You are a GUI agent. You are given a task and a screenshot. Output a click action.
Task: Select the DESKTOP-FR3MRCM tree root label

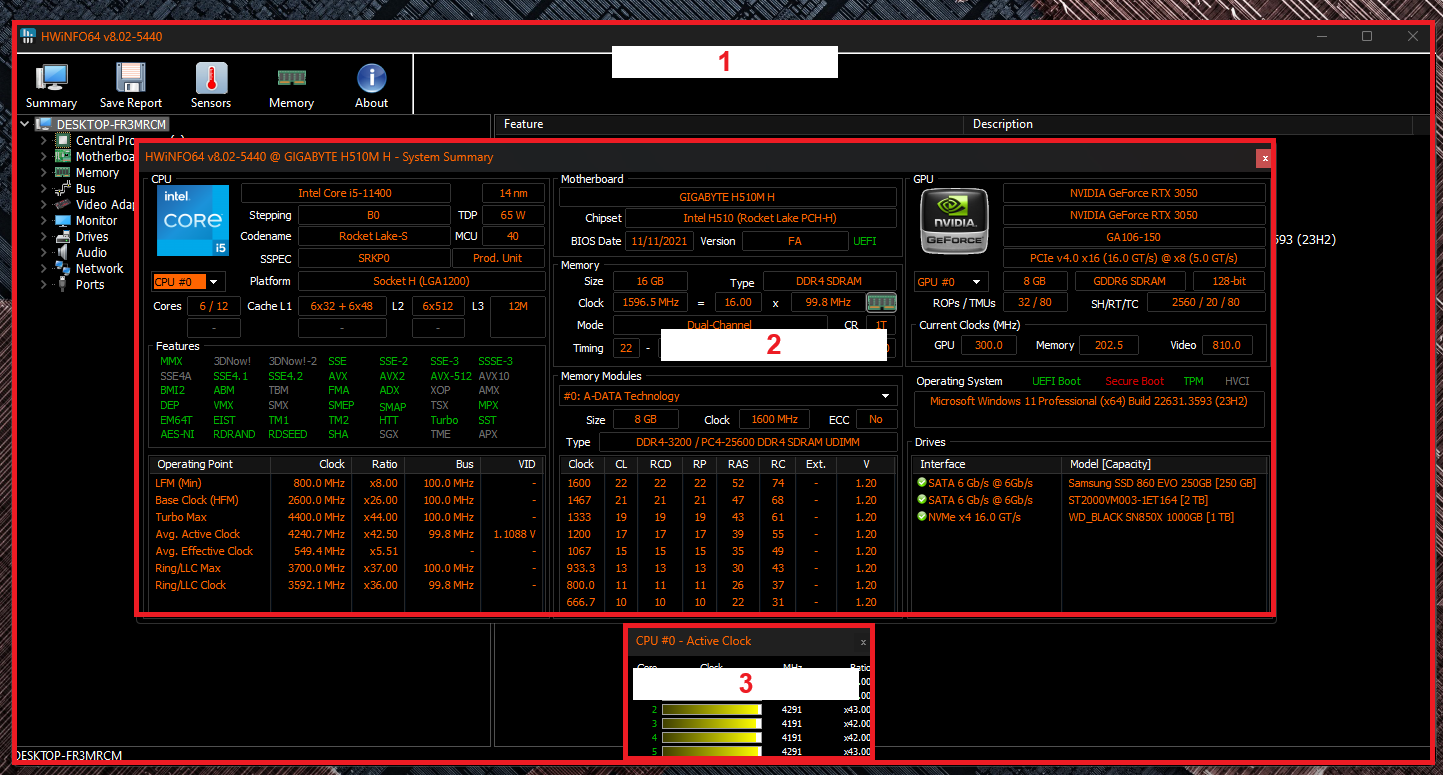coord(111,124)
